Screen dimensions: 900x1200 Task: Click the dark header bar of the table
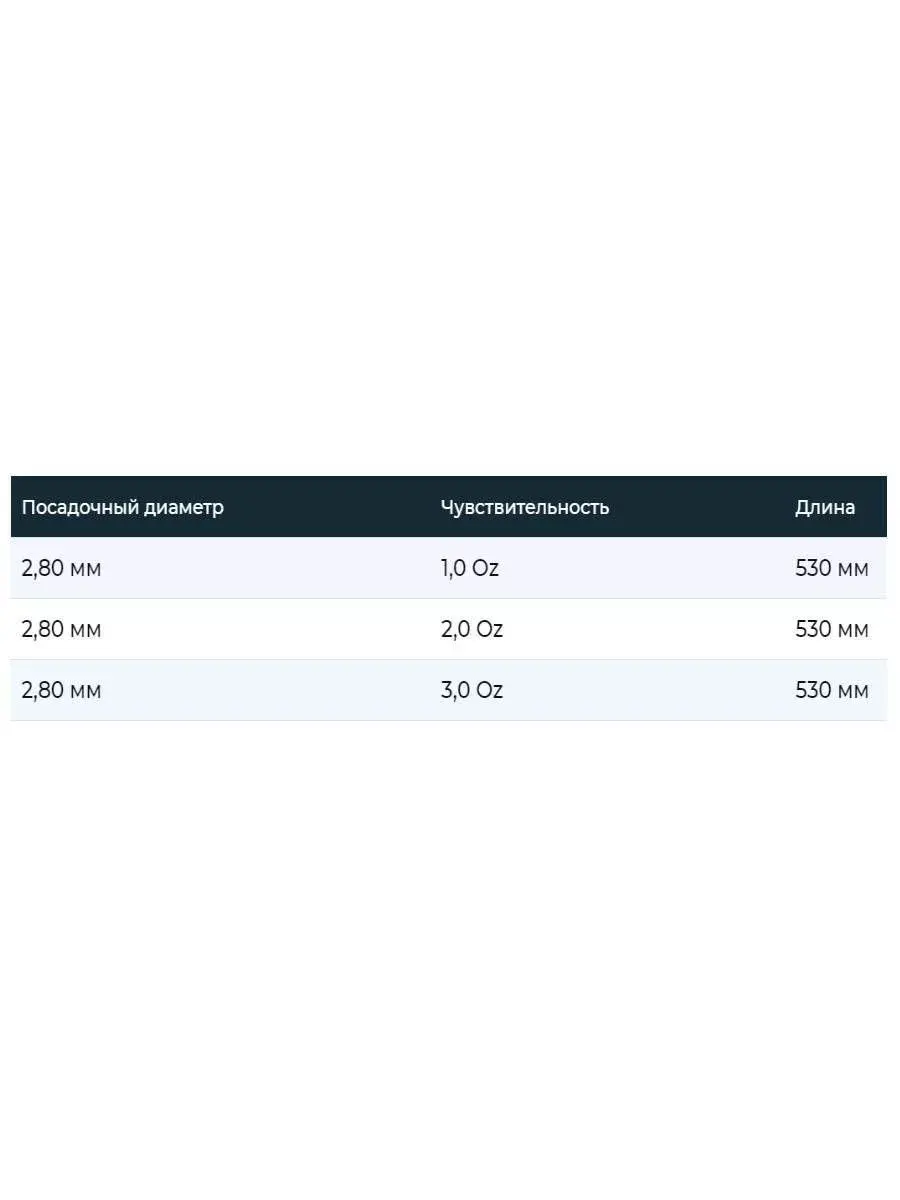(449, 507)
